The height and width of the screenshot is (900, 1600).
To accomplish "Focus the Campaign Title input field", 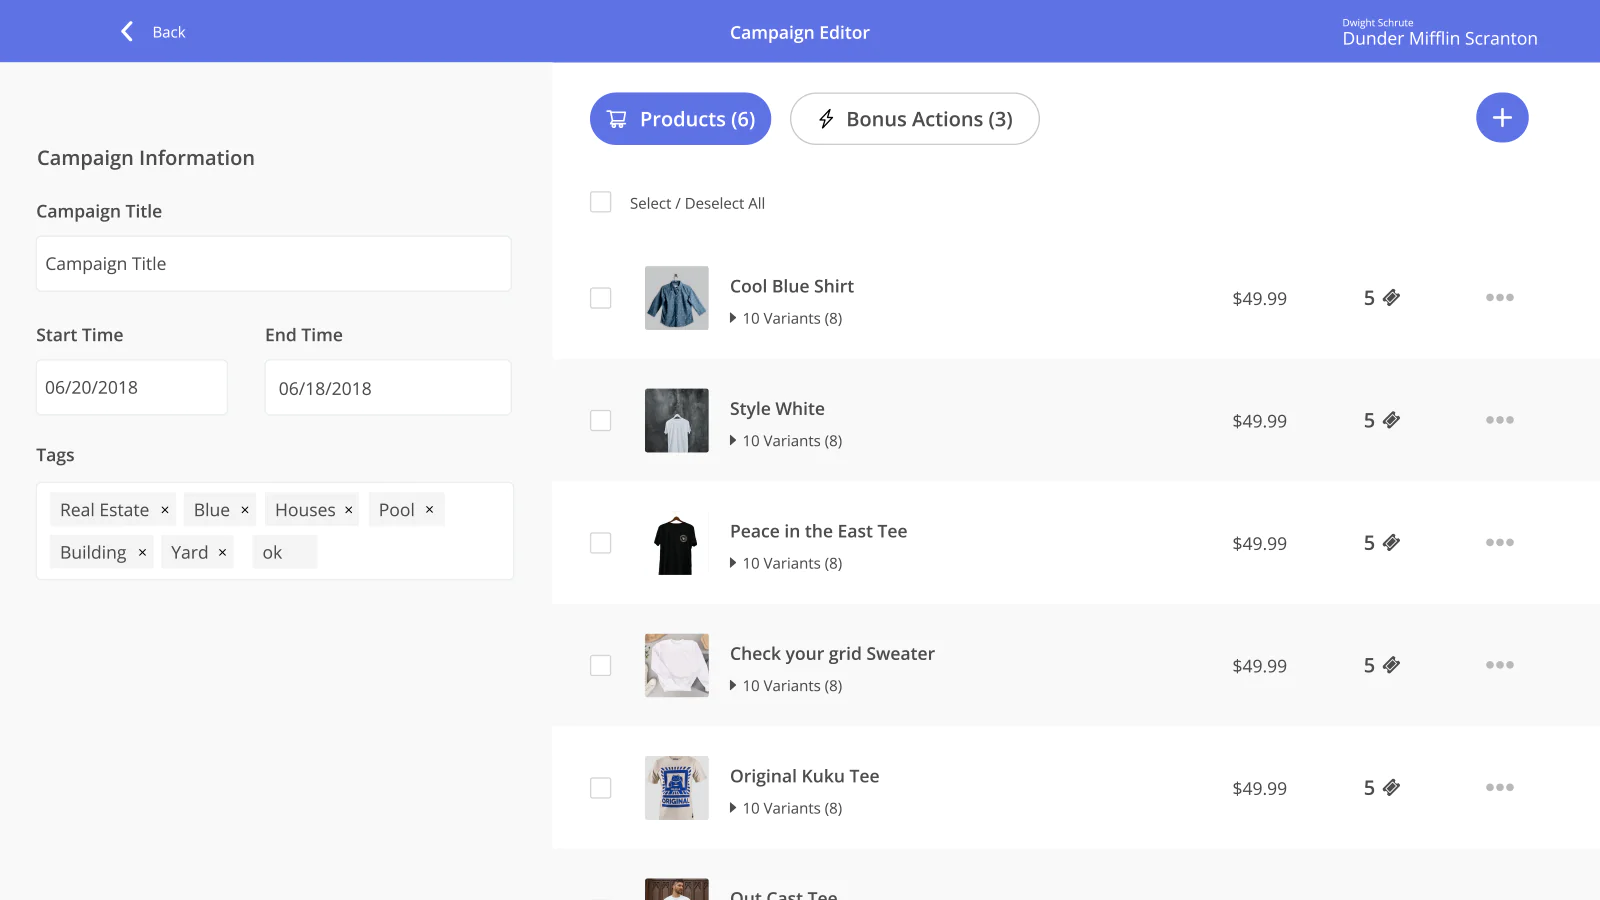I will [273, 264].
